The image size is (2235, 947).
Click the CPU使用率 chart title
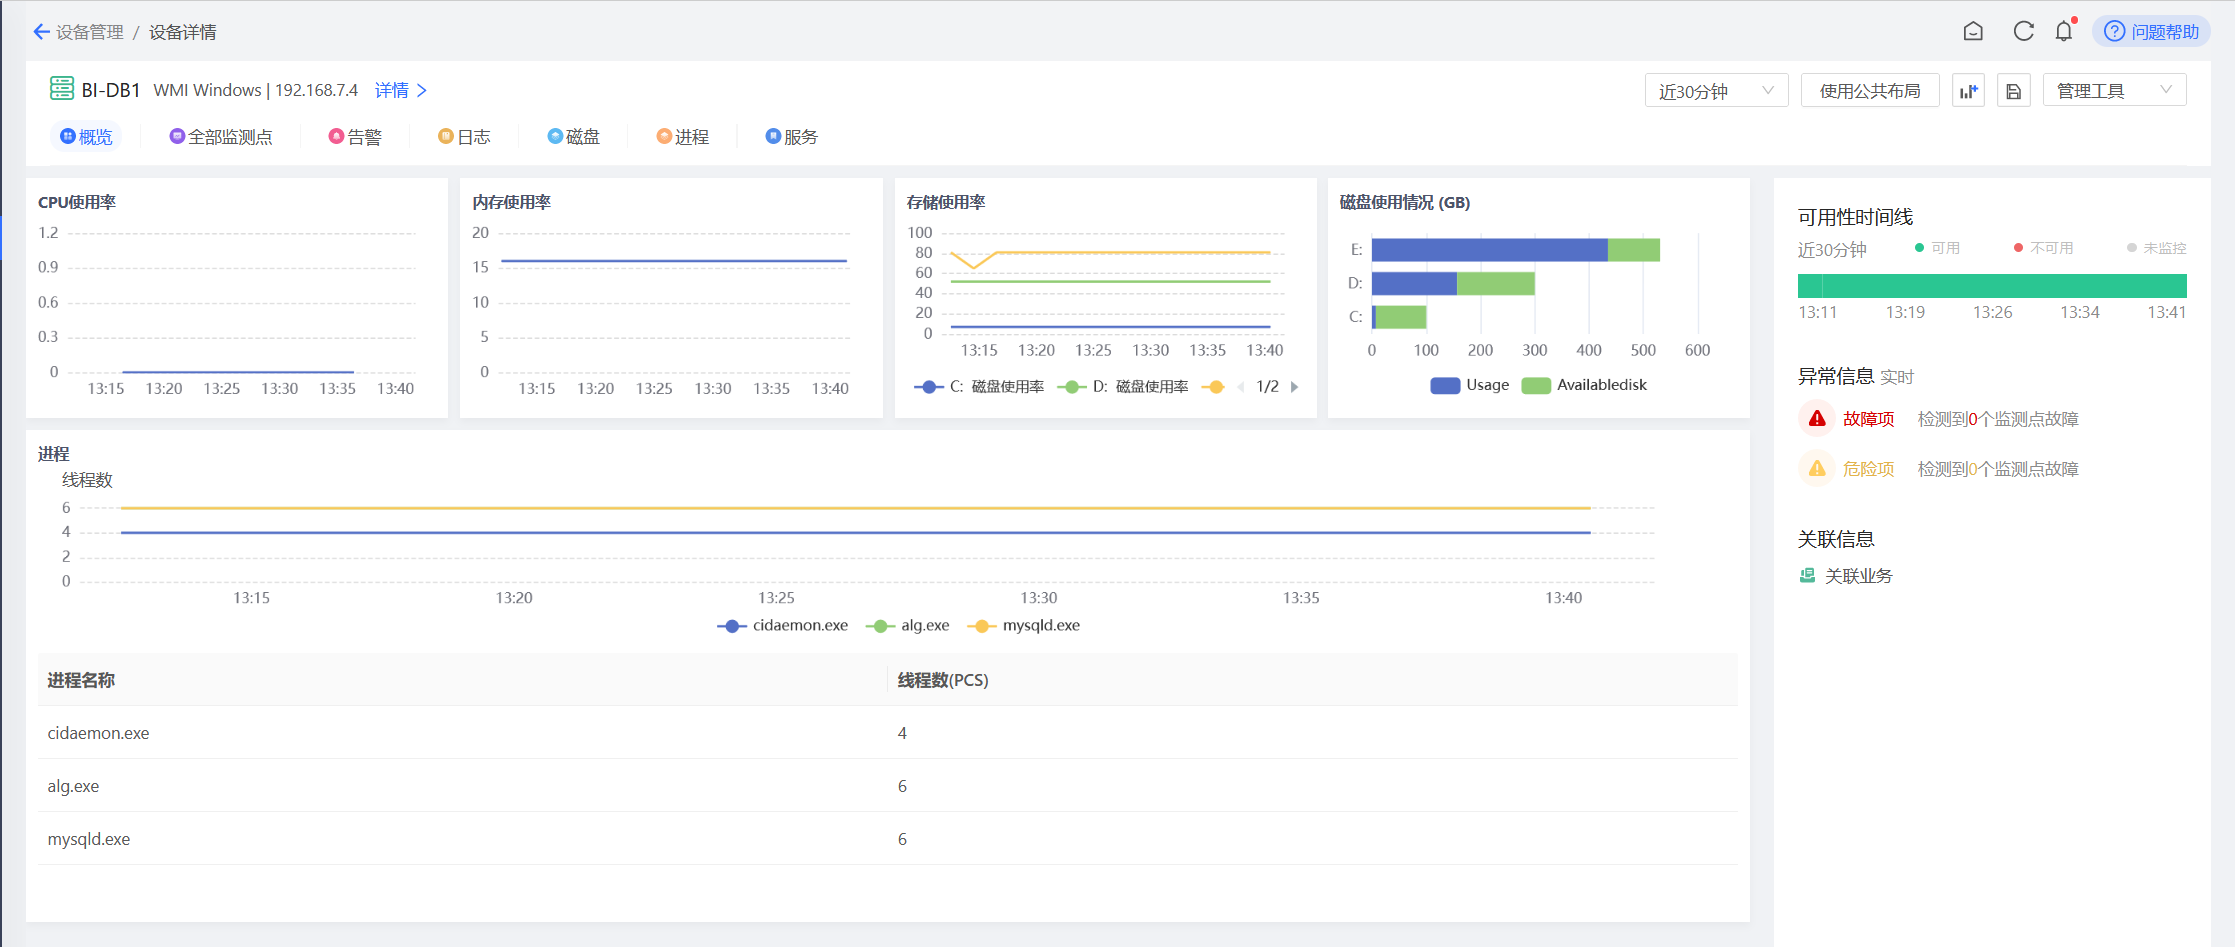[x=77, y=202]
